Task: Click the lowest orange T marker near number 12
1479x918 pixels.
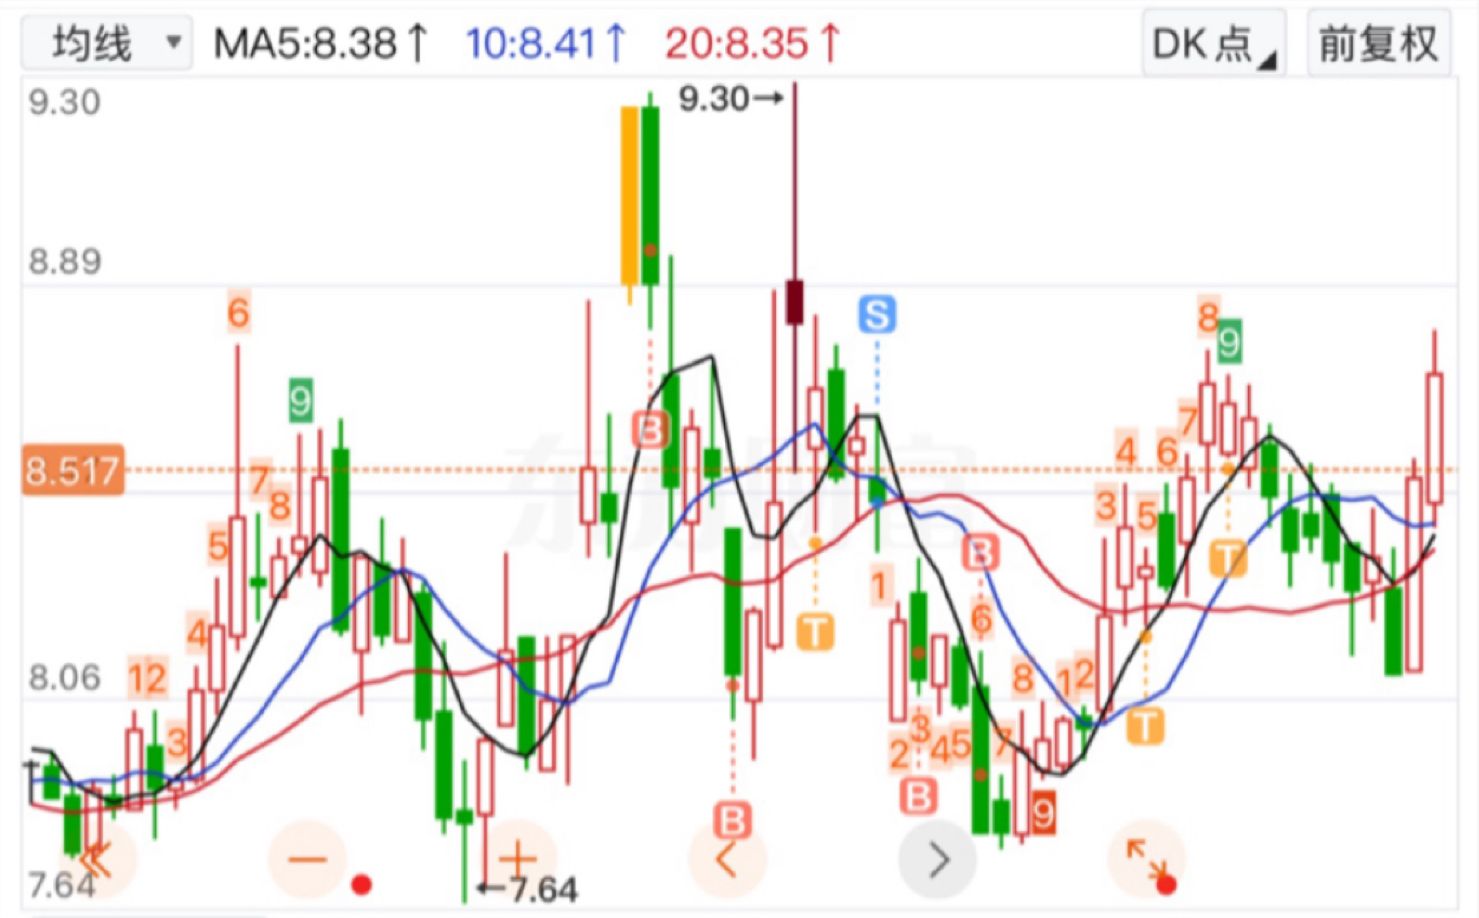Action: 1145,726
